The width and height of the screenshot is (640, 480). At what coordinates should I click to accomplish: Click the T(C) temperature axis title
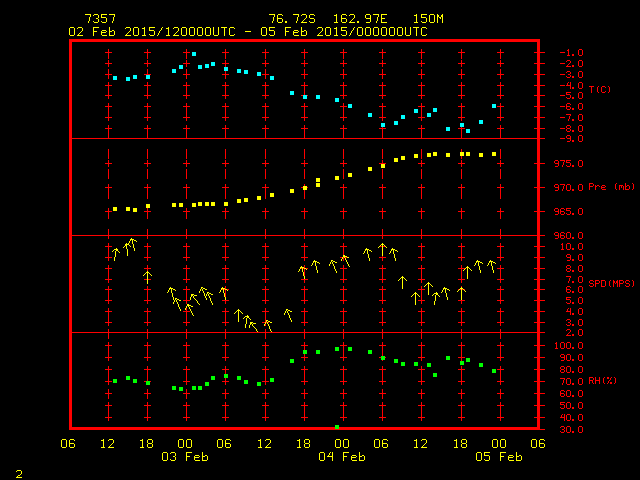(x=600, y=89)
